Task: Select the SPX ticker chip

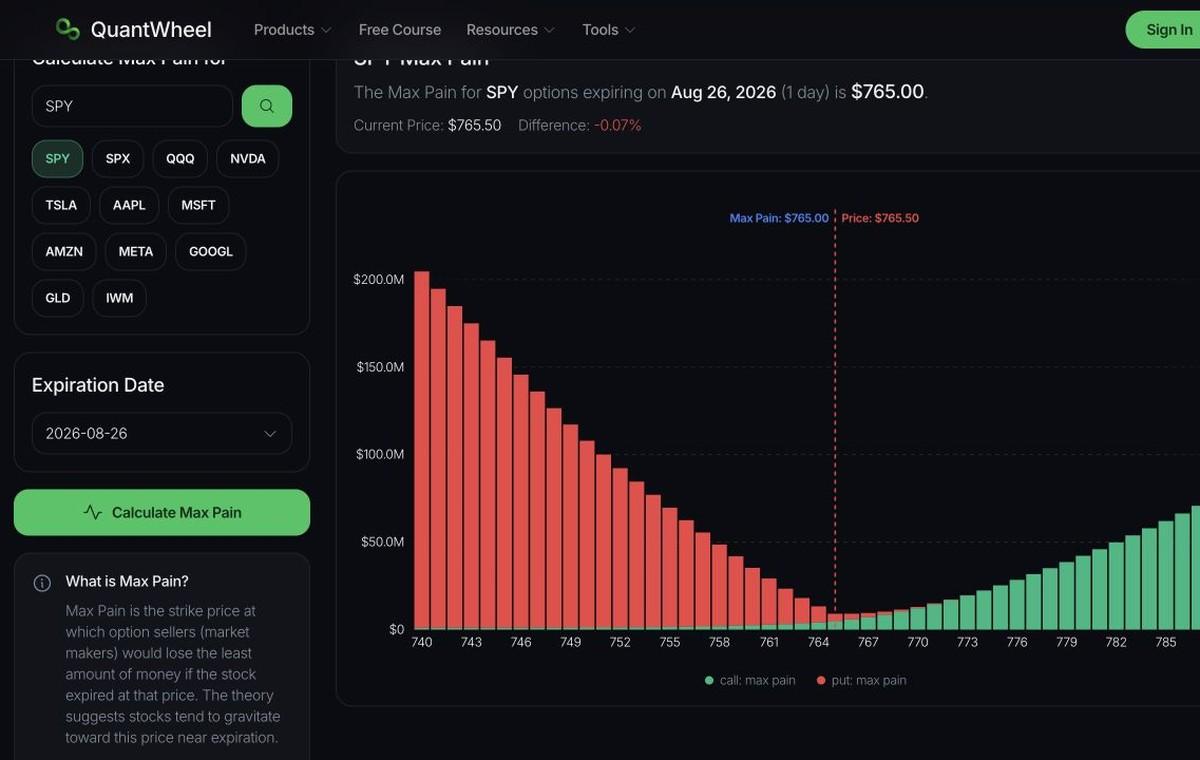Action: [x=118, y=159]
